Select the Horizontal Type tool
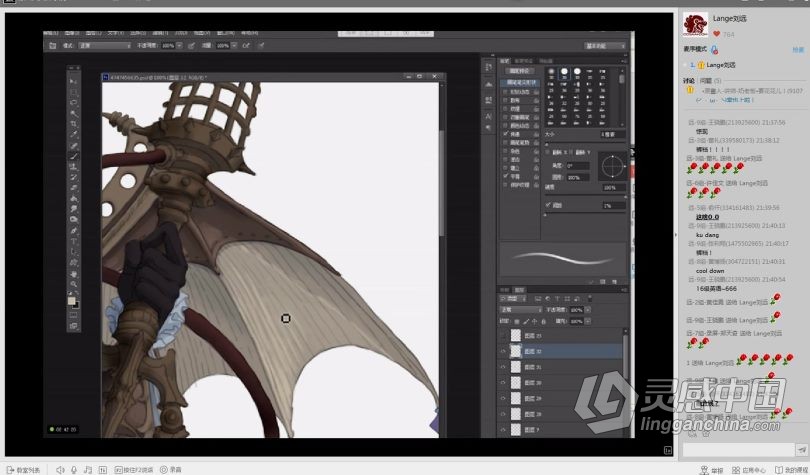The image size is (810, 475). pyautogui.click(x=73, y=242)
